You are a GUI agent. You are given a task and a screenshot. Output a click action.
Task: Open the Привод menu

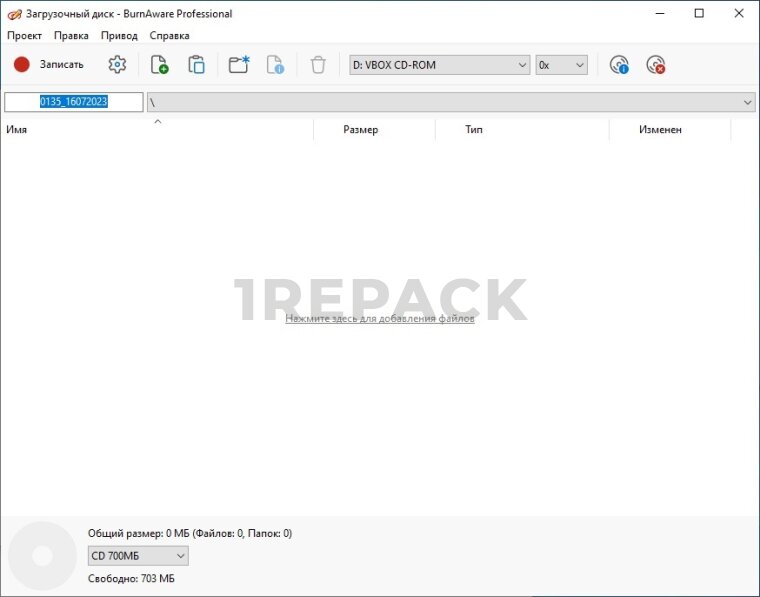(x=119, y=35)
